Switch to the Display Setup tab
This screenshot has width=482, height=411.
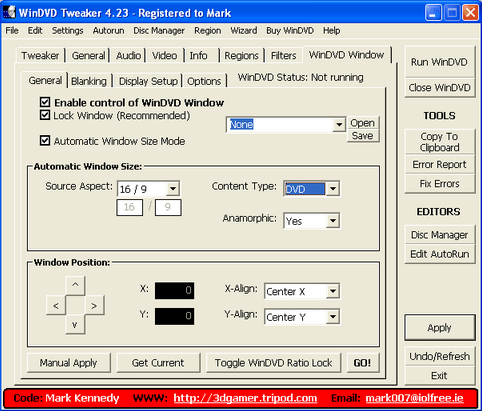148,81
